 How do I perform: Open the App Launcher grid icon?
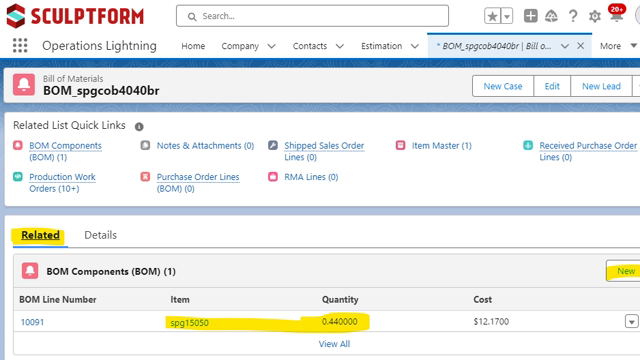coord(20,45)
